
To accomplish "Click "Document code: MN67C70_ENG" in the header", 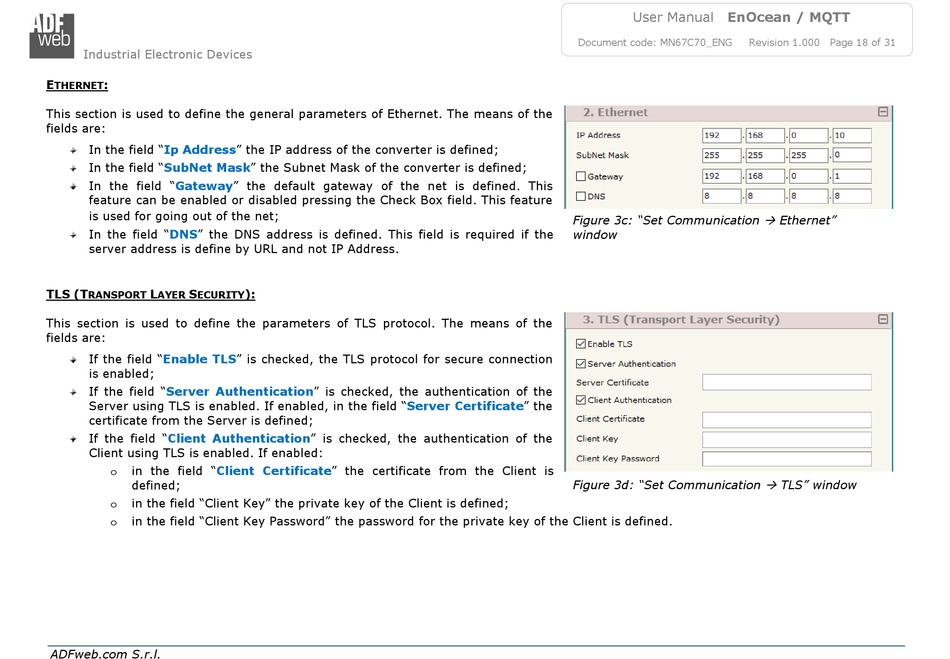I will click(655, 42).
